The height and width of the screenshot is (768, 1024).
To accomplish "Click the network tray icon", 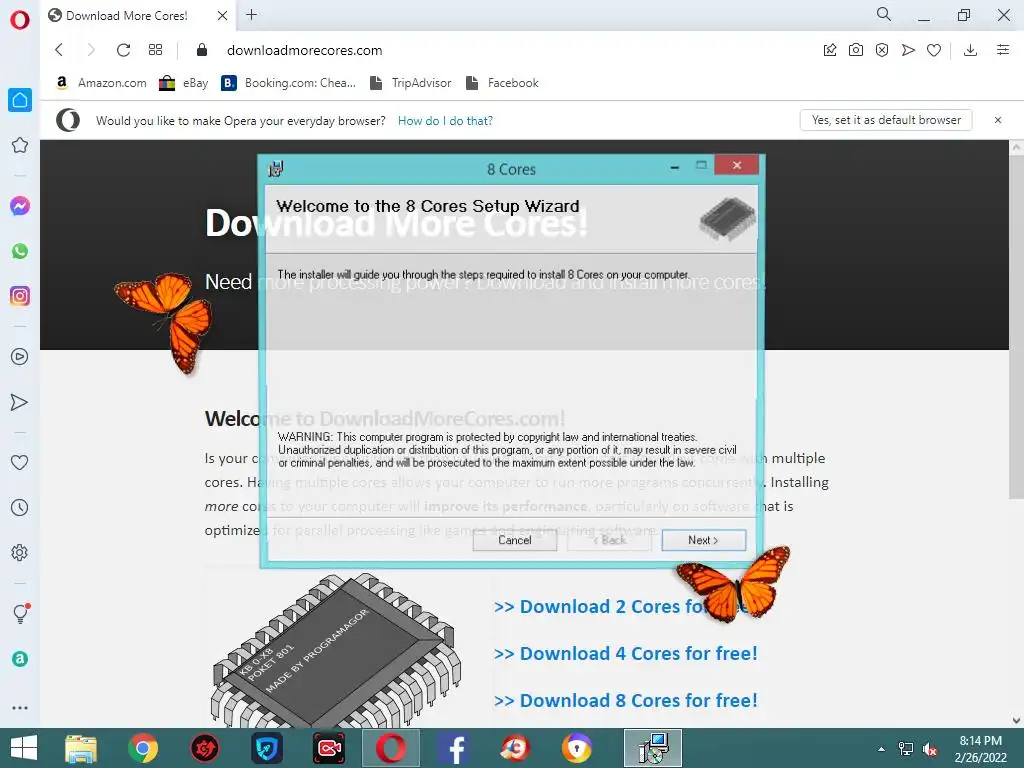I will click(906, 749).
